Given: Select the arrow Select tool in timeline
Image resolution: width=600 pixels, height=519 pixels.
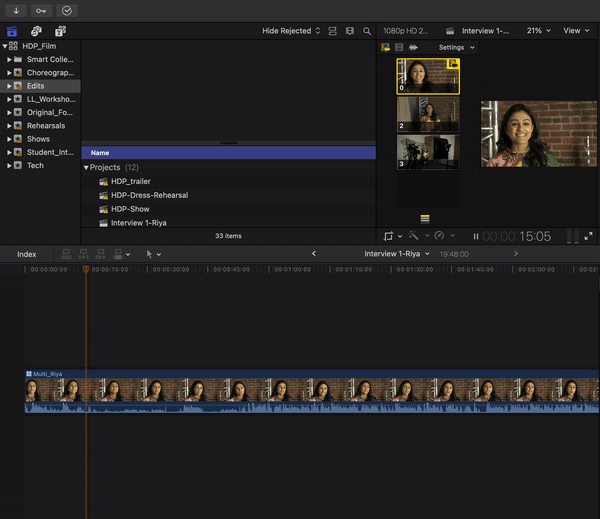Looking at the screenshot, I should point(150,254).
